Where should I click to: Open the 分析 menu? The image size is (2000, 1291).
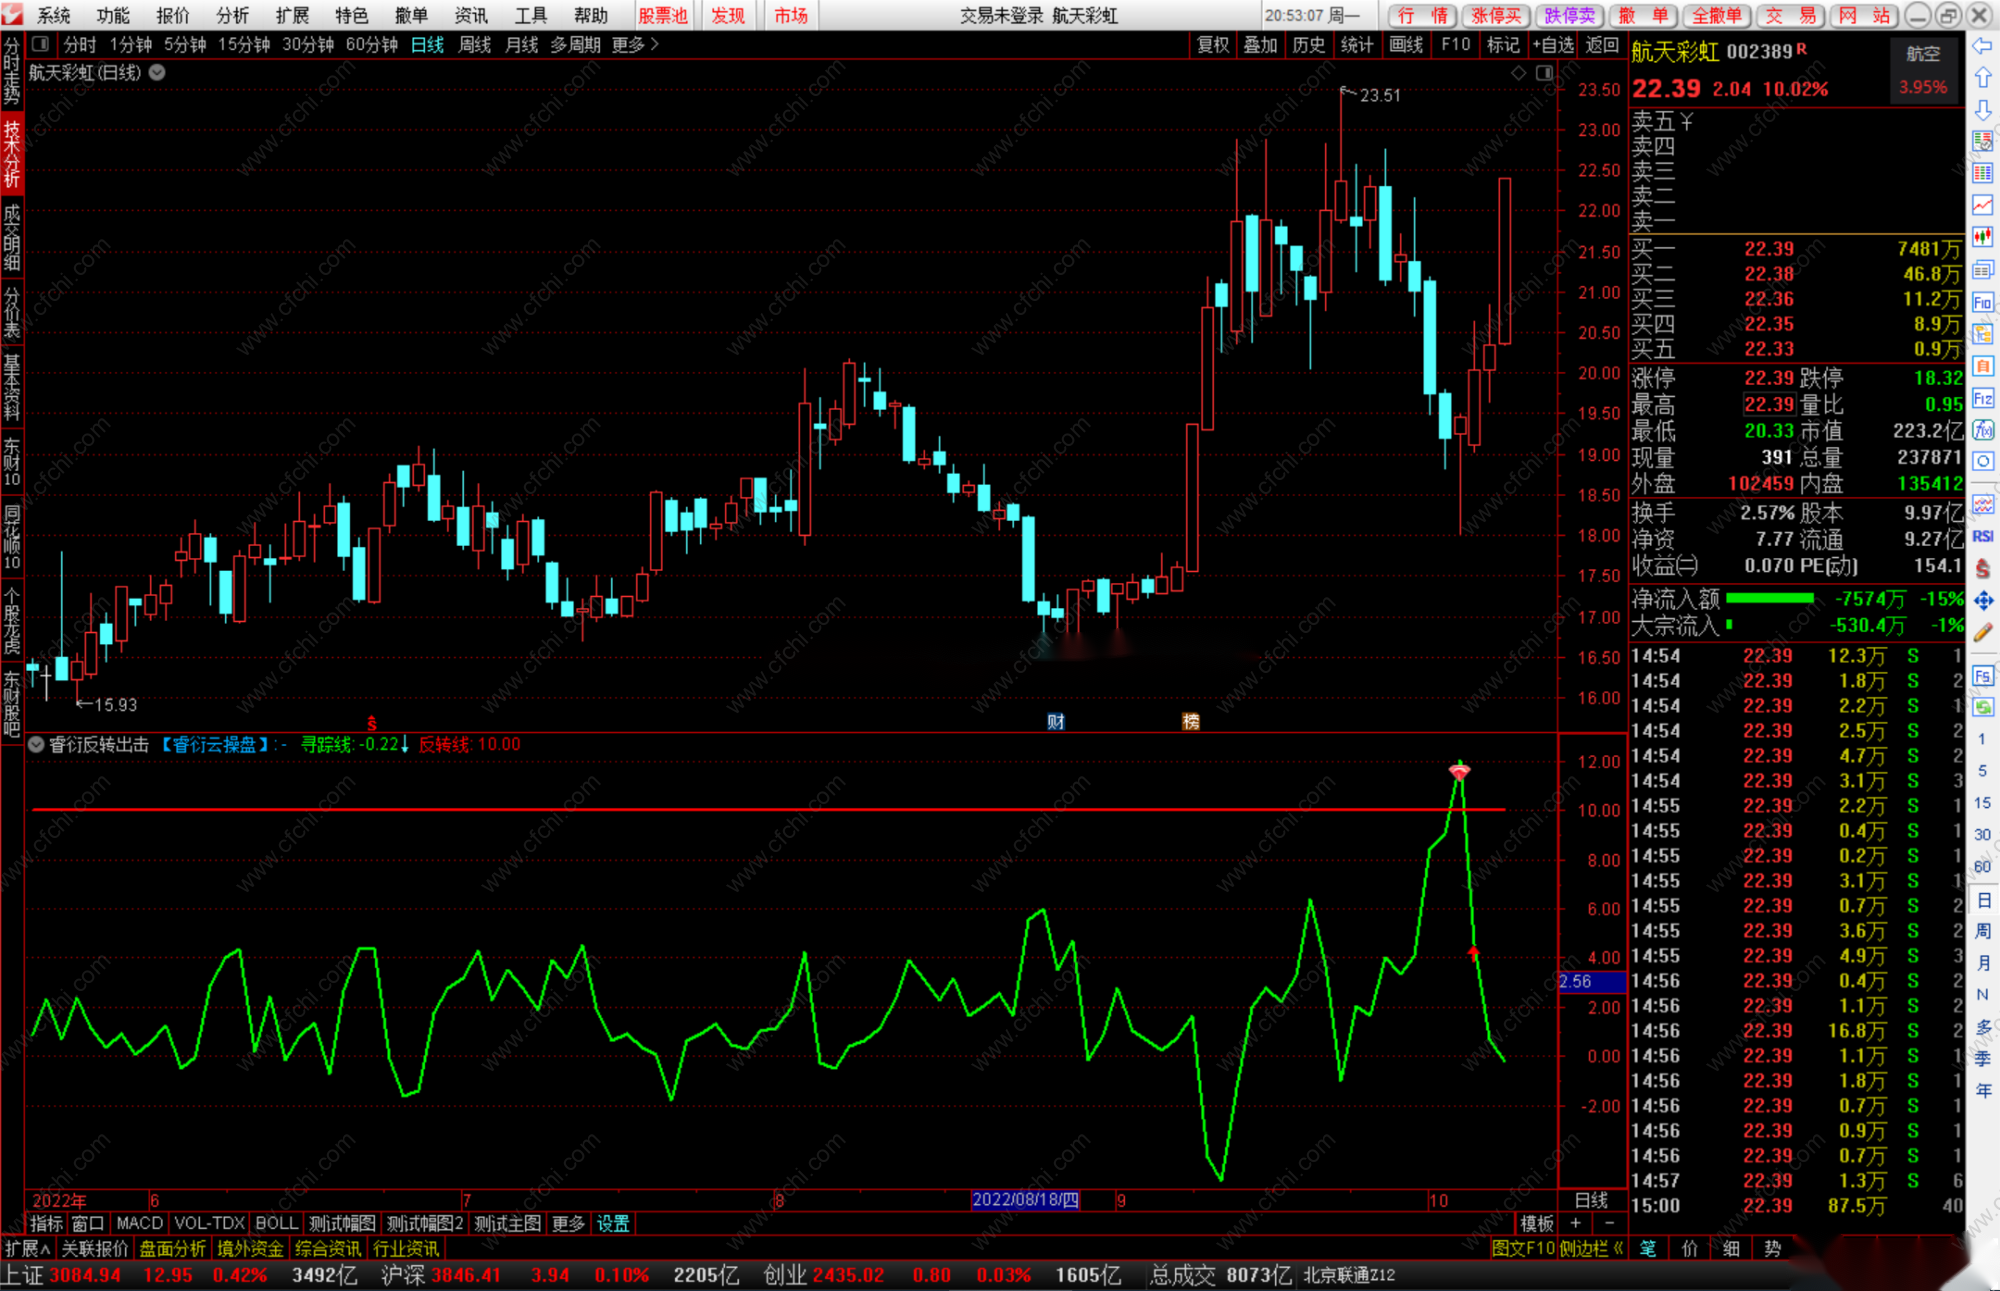coord(232,15)
